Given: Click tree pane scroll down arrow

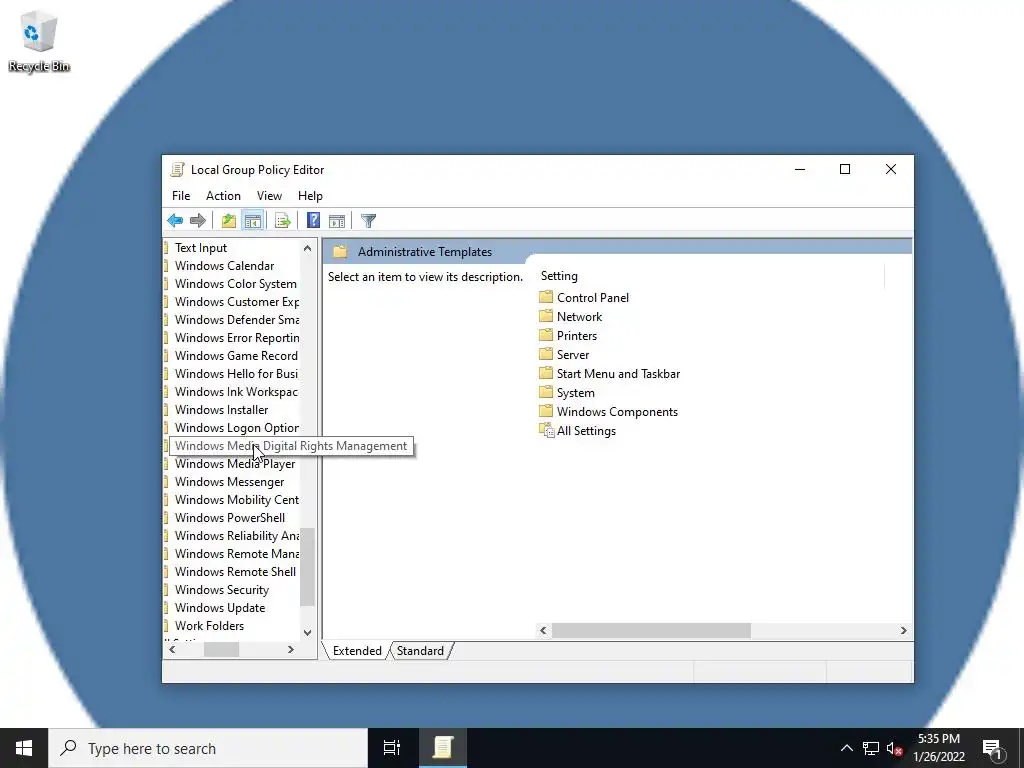Looking at the screenshot, I should [308, 632].
